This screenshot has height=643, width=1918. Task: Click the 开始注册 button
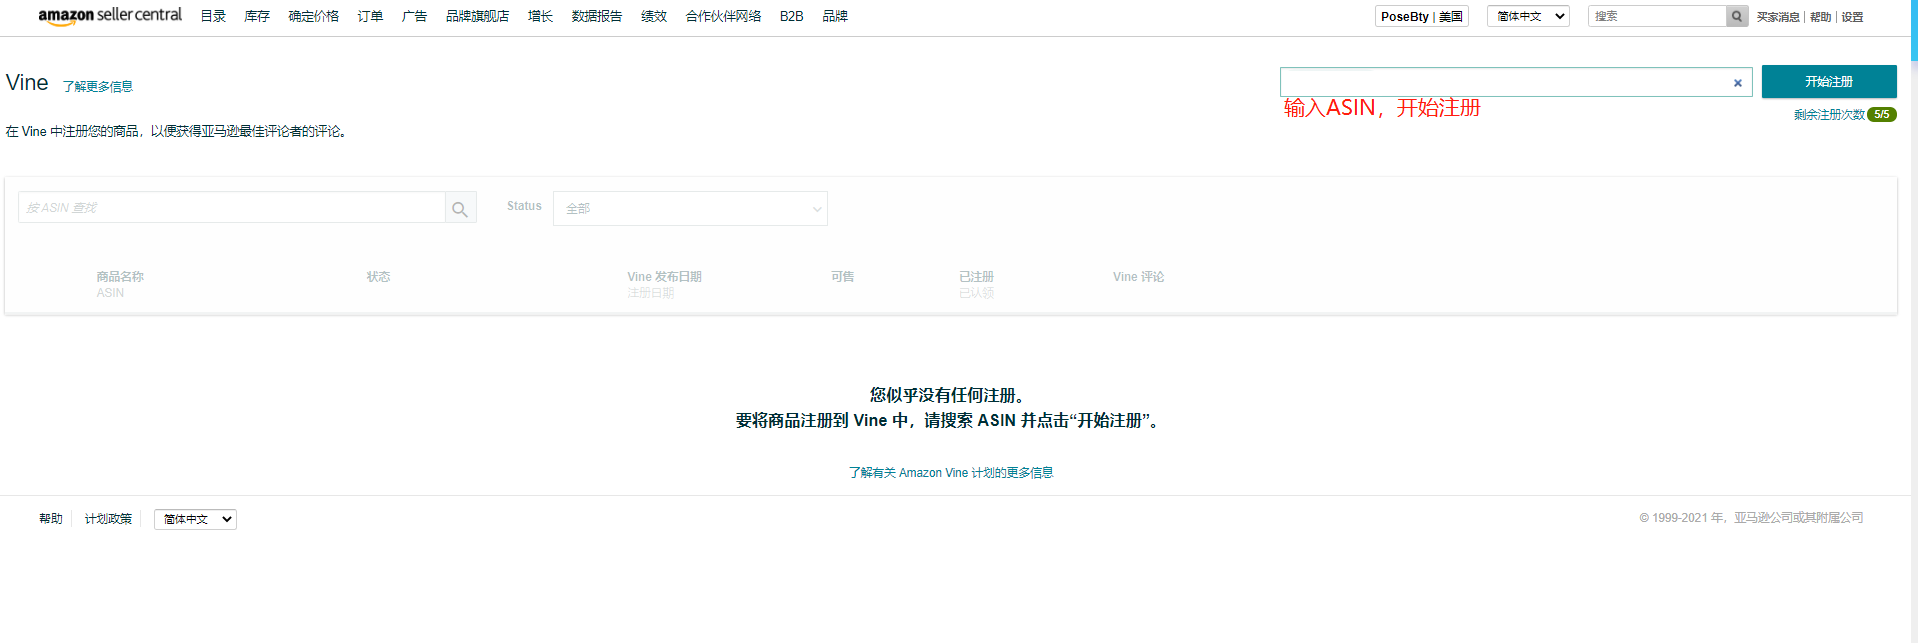pos(1829,81)
